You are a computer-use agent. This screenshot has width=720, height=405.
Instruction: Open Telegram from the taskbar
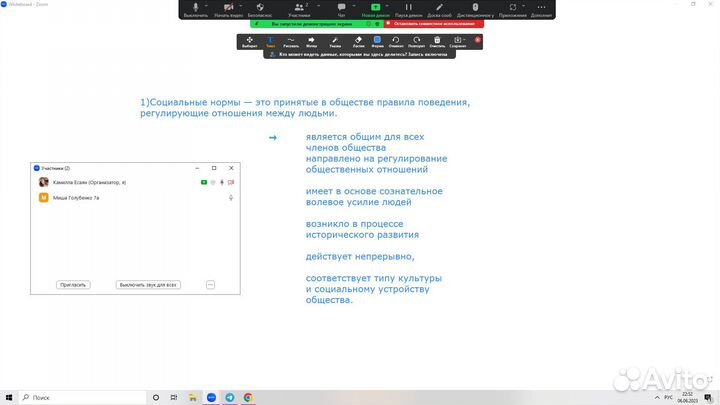(230, 398)
